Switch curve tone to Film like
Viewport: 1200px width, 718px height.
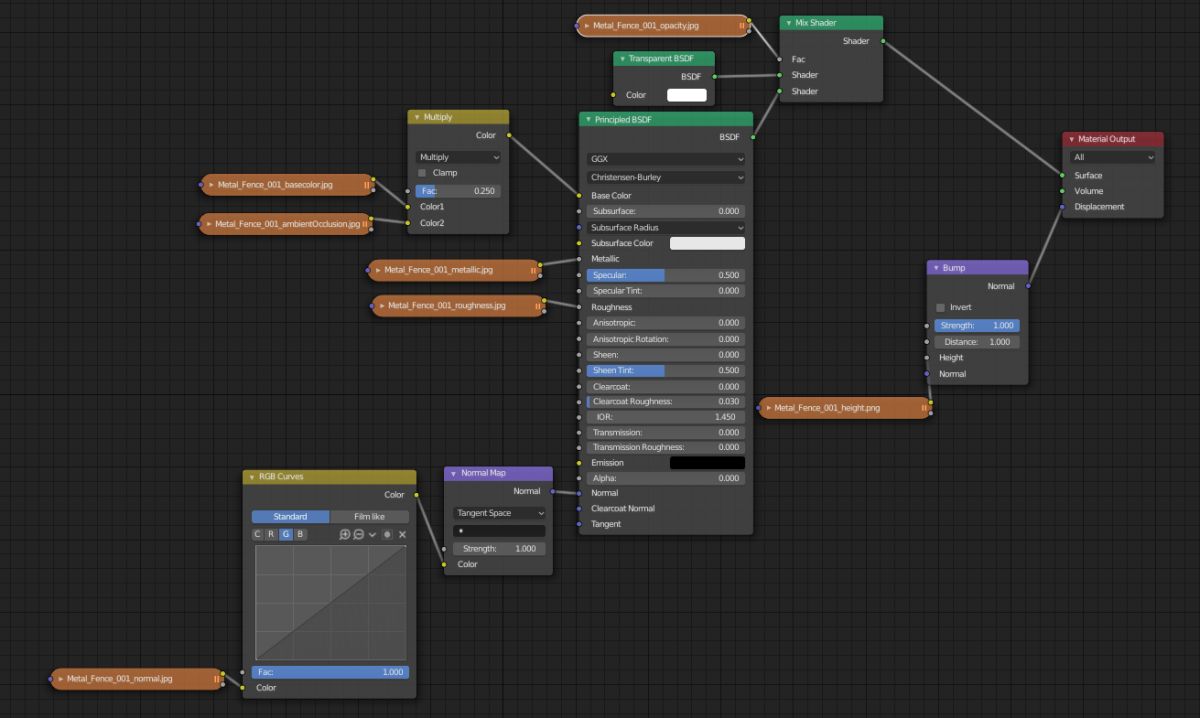click(369, 517)
